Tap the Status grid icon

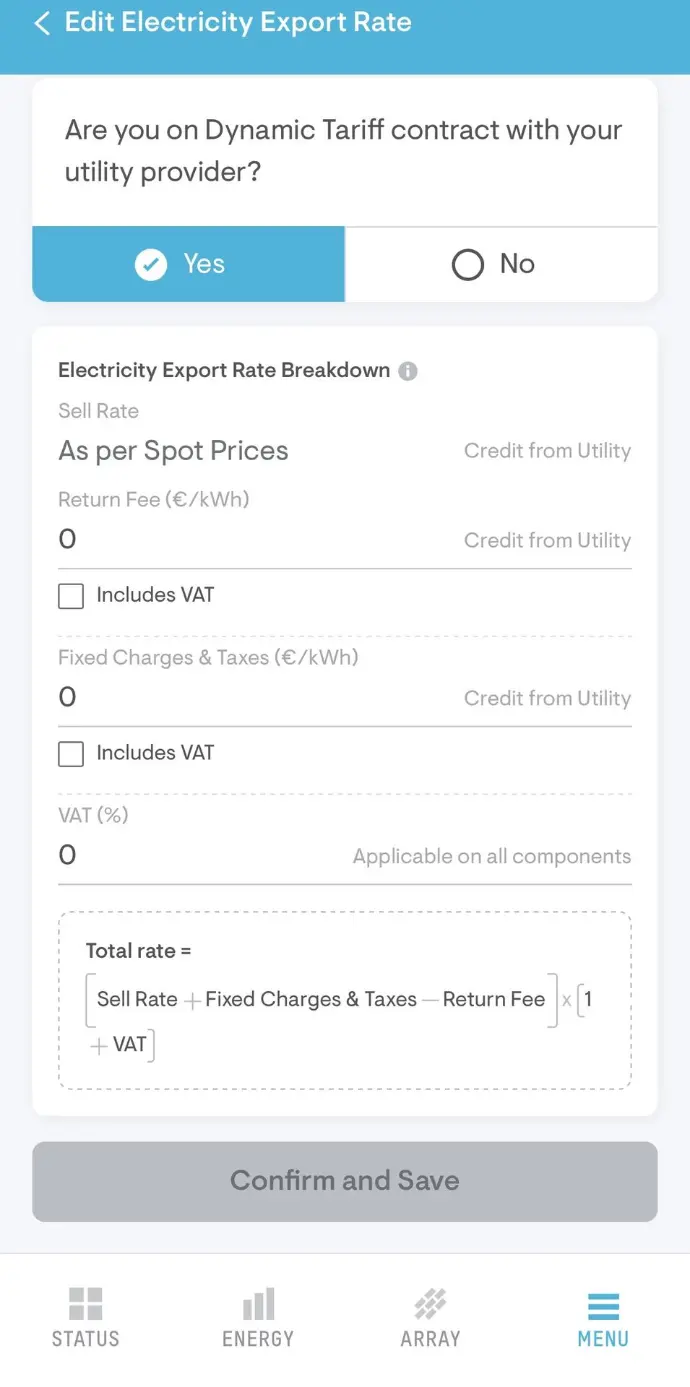(x=86, y=1303)
